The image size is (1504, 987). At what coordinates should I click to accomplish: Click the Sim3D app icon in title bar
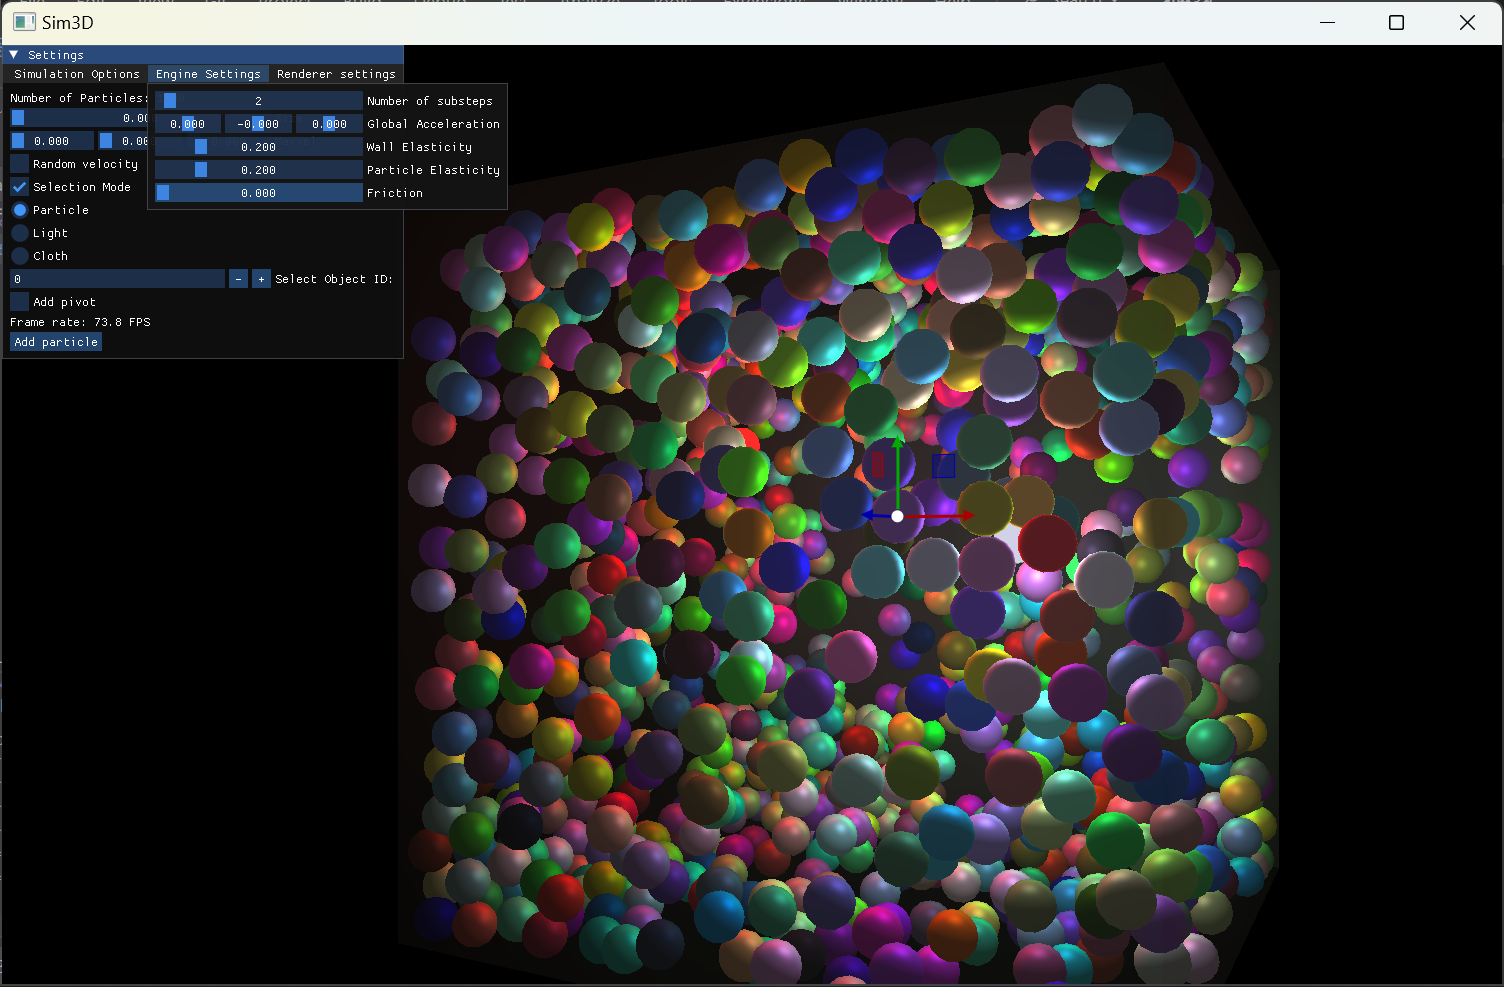pyautogui.click(x=24, y=22)
